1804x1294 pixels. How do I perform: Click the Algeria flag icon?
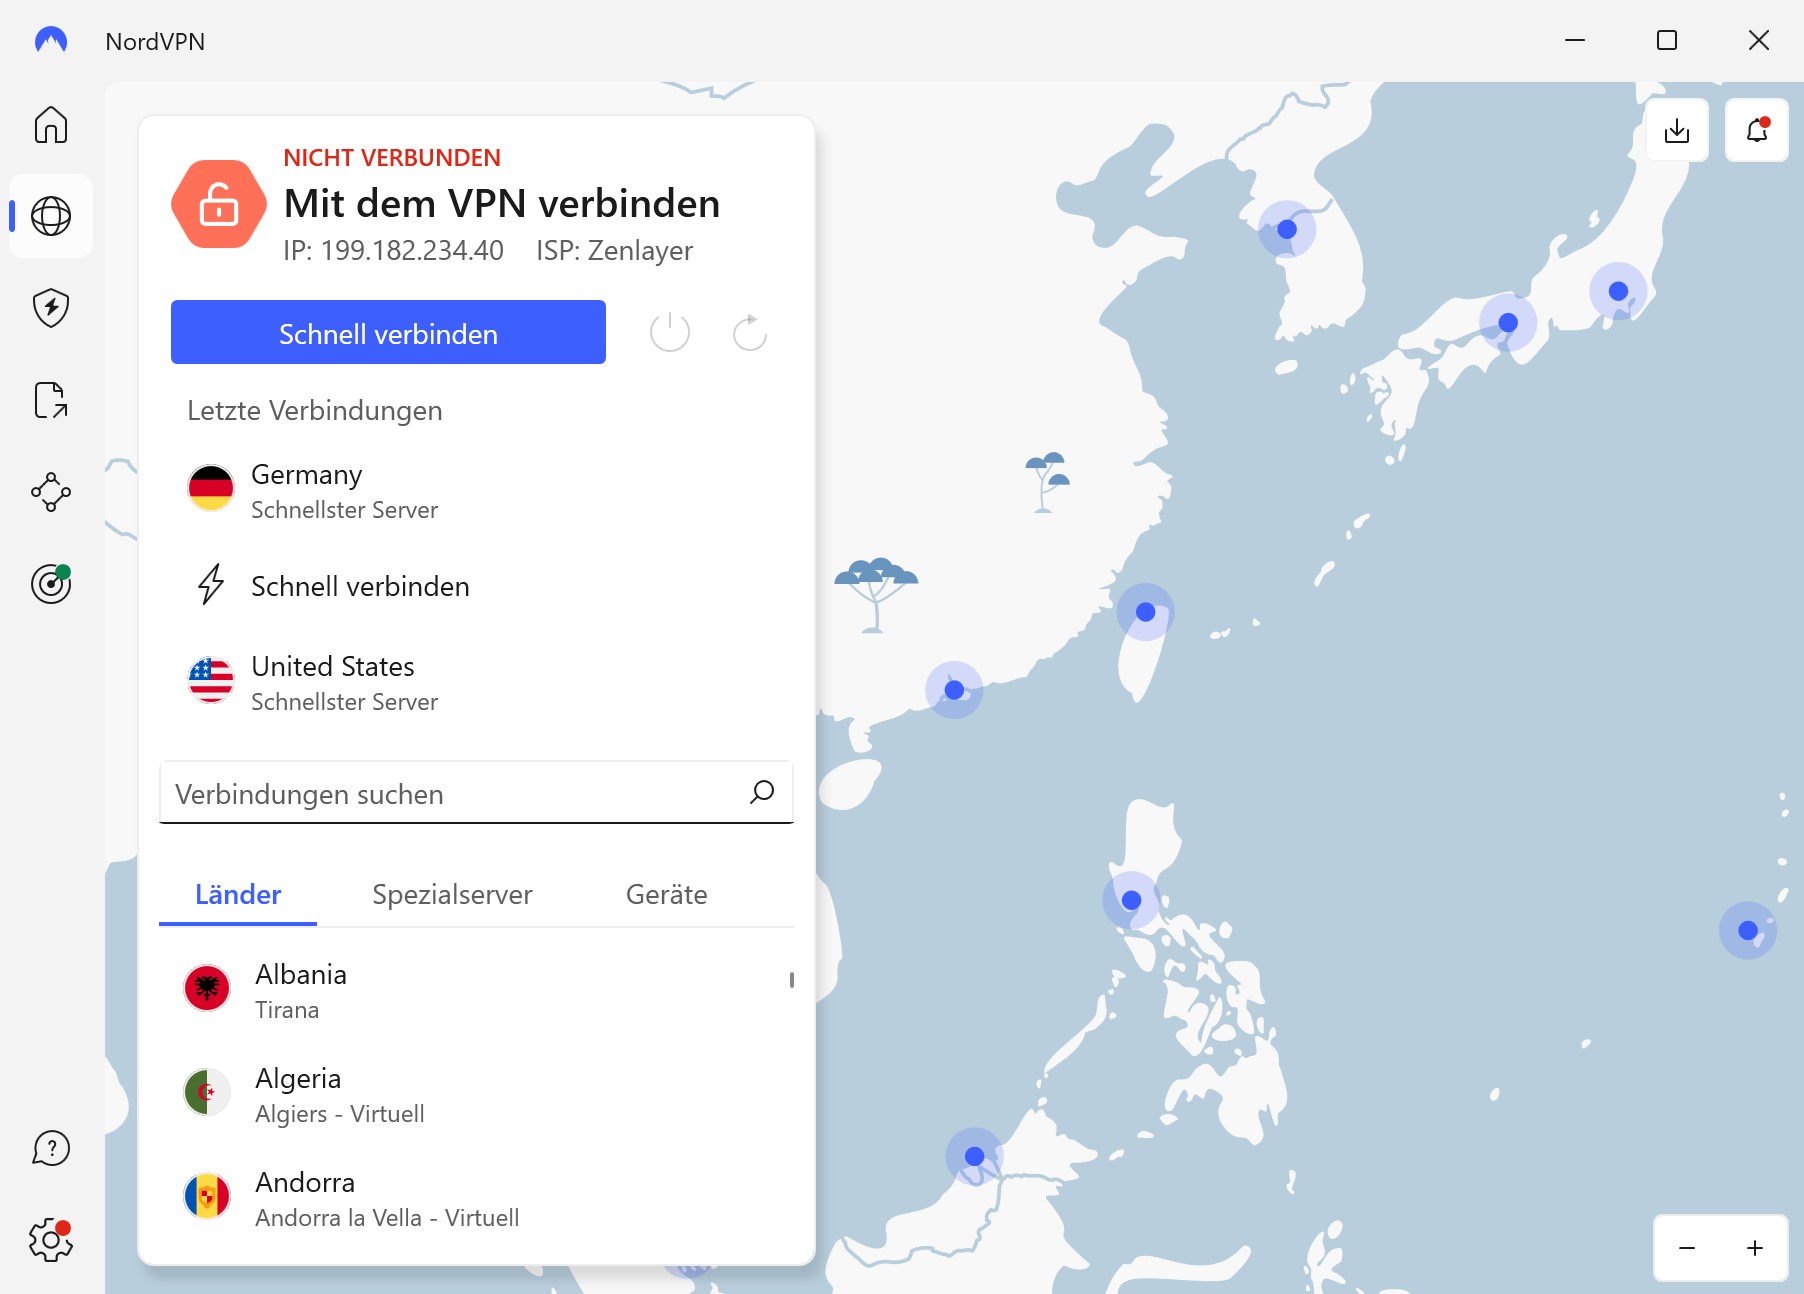pos(207,1092)
